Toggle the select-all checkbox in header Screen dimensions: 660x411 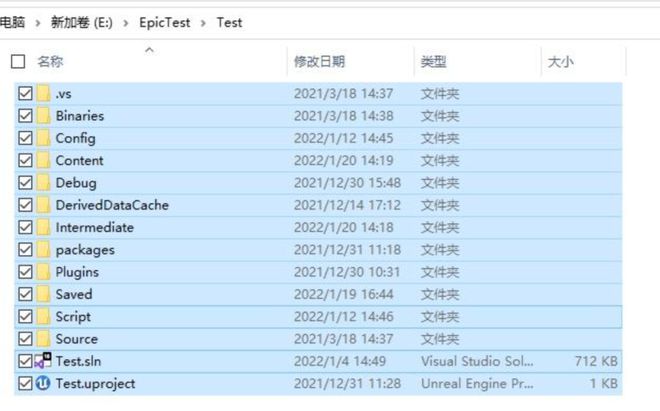[x=18, y=62]
